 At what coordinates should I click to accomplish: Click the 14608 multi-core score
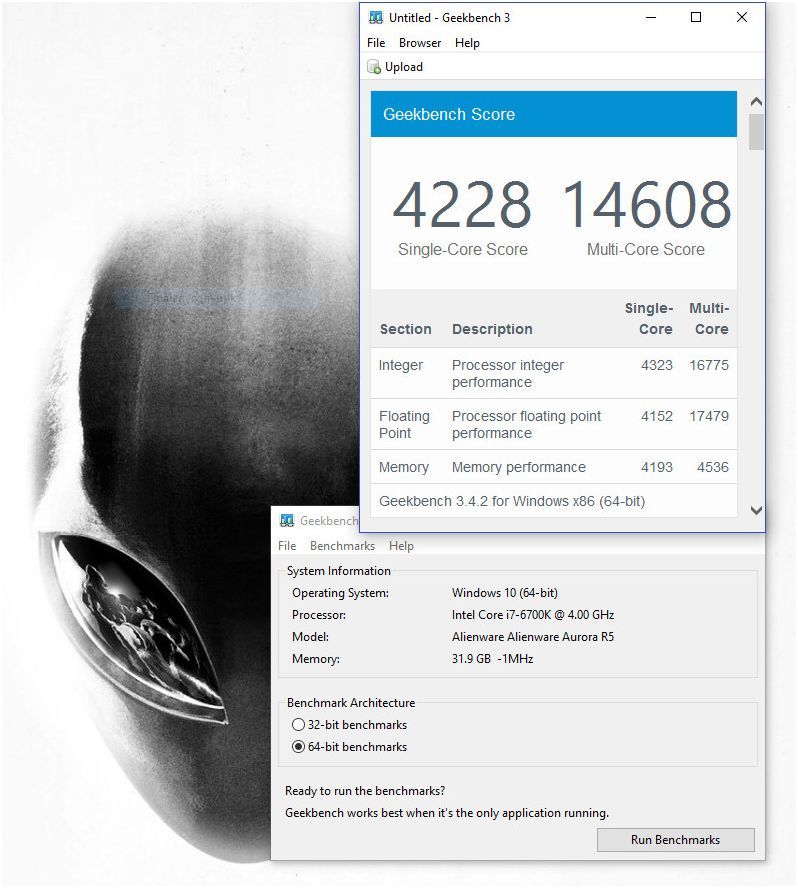pos(646,204)
